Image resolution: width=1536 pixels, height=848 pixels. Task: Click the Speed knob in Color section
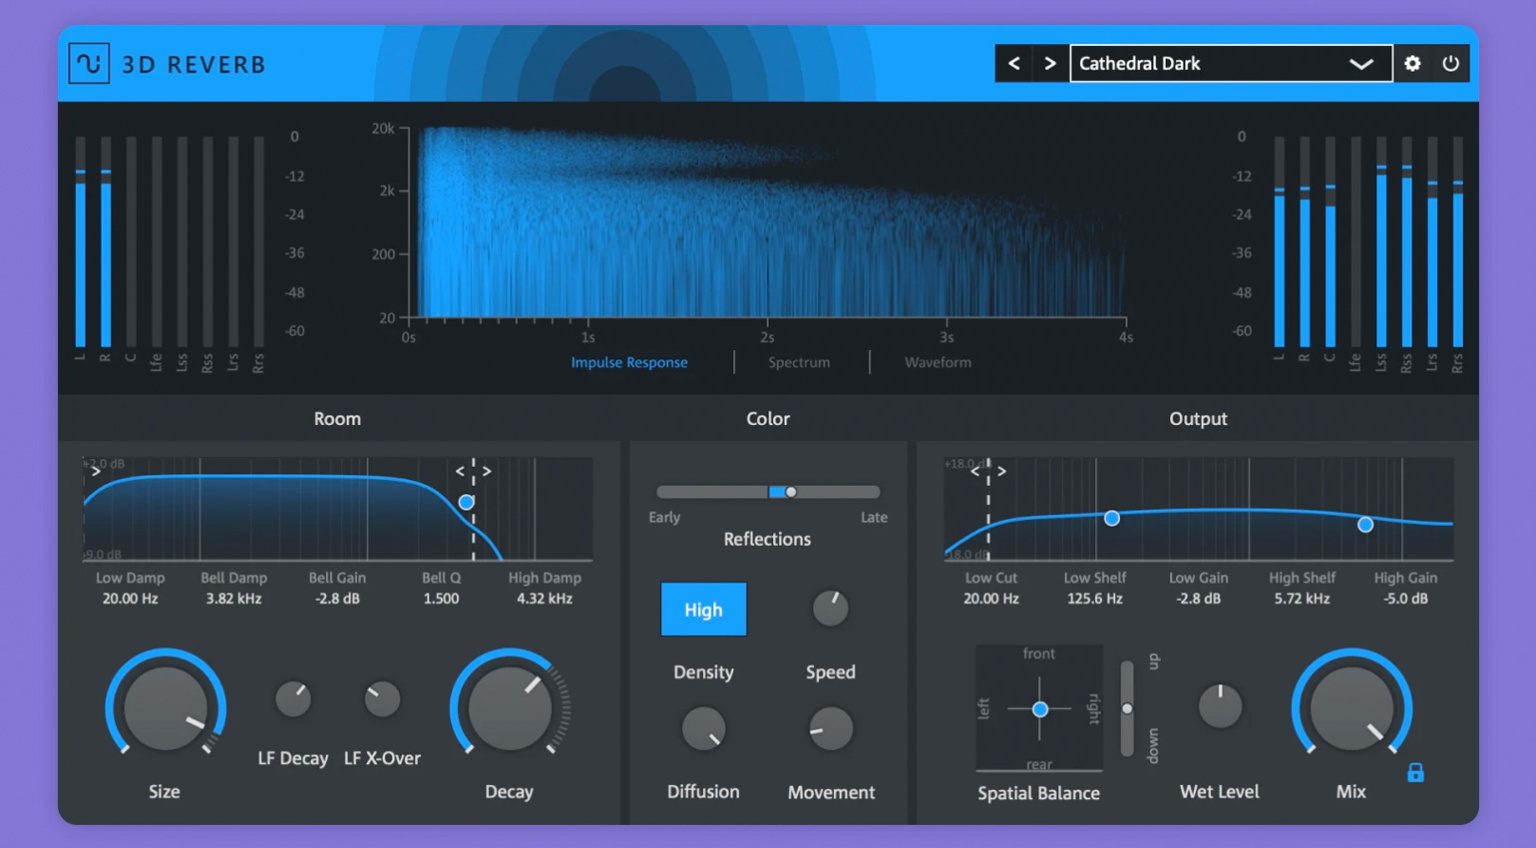tap(830, 608)
